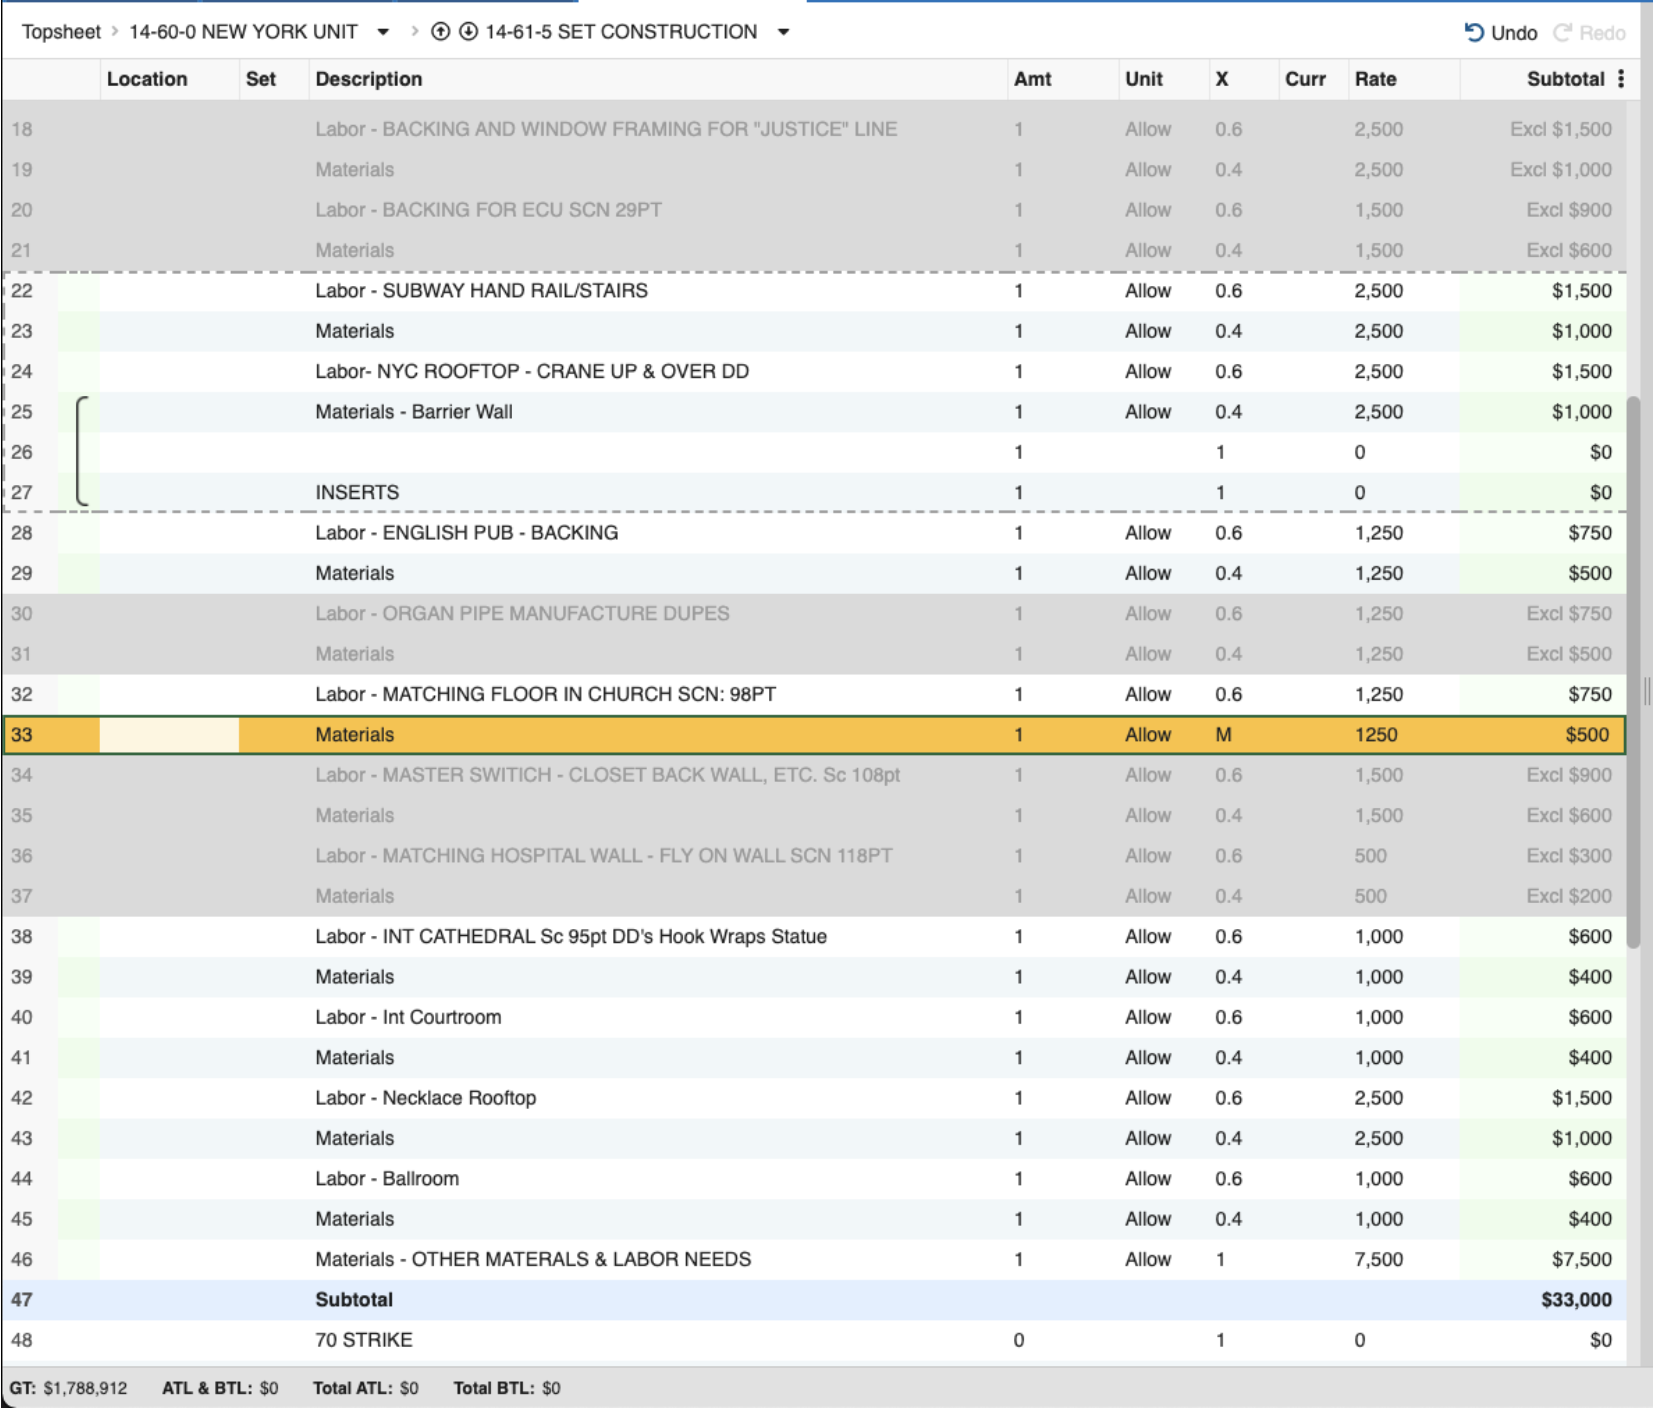
Task: Click the Rate cell showing 7,500
Action: (1378, 1260)
